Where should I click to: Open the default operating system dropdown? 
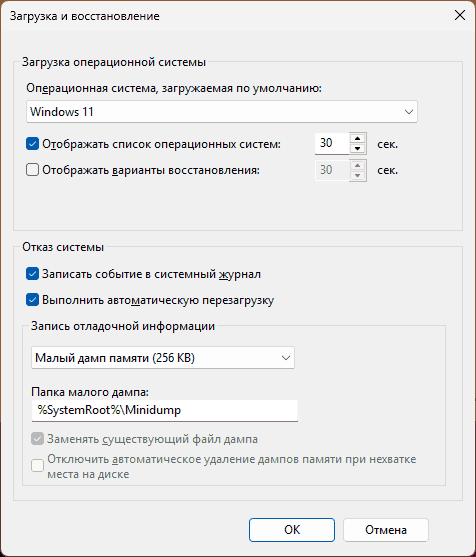pyautogui.click(x=222, y=112)
